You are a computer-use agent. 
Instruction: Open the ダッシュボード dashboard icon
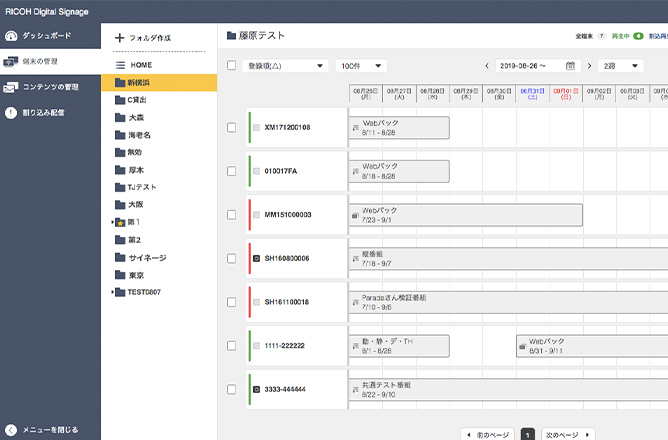[11, 37]
